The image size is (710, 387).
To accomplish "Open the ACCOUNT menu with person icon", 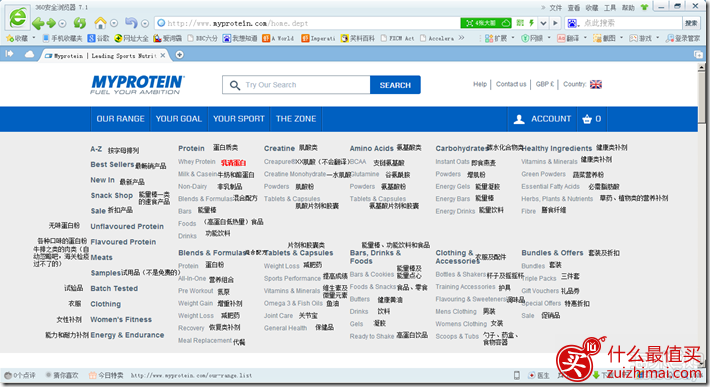I will pyautogui.click(x=542, y=119).
